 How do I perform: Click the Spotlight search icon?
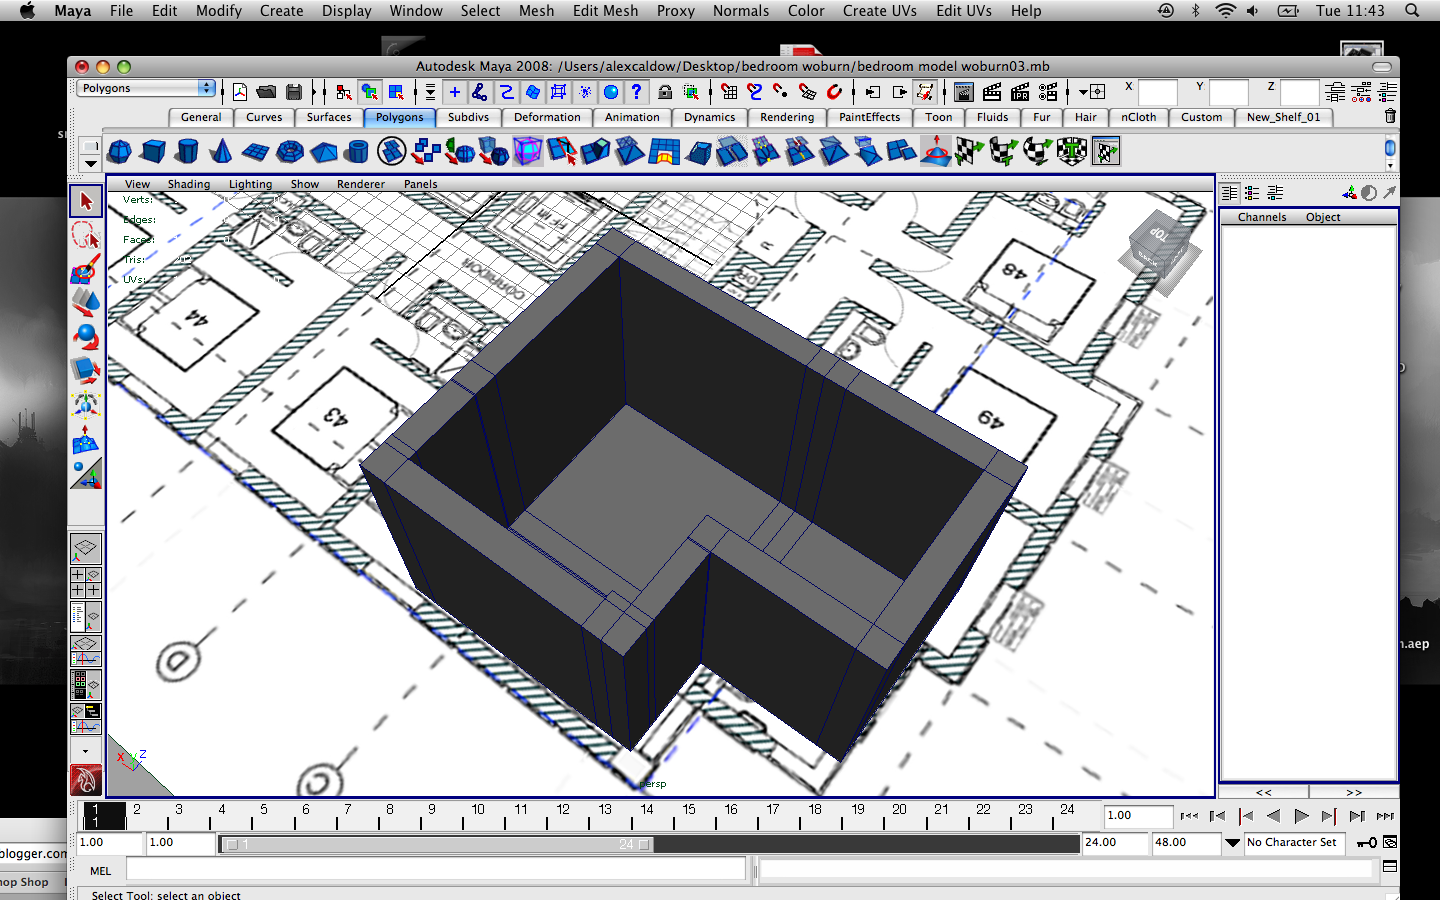(1412, 10)
